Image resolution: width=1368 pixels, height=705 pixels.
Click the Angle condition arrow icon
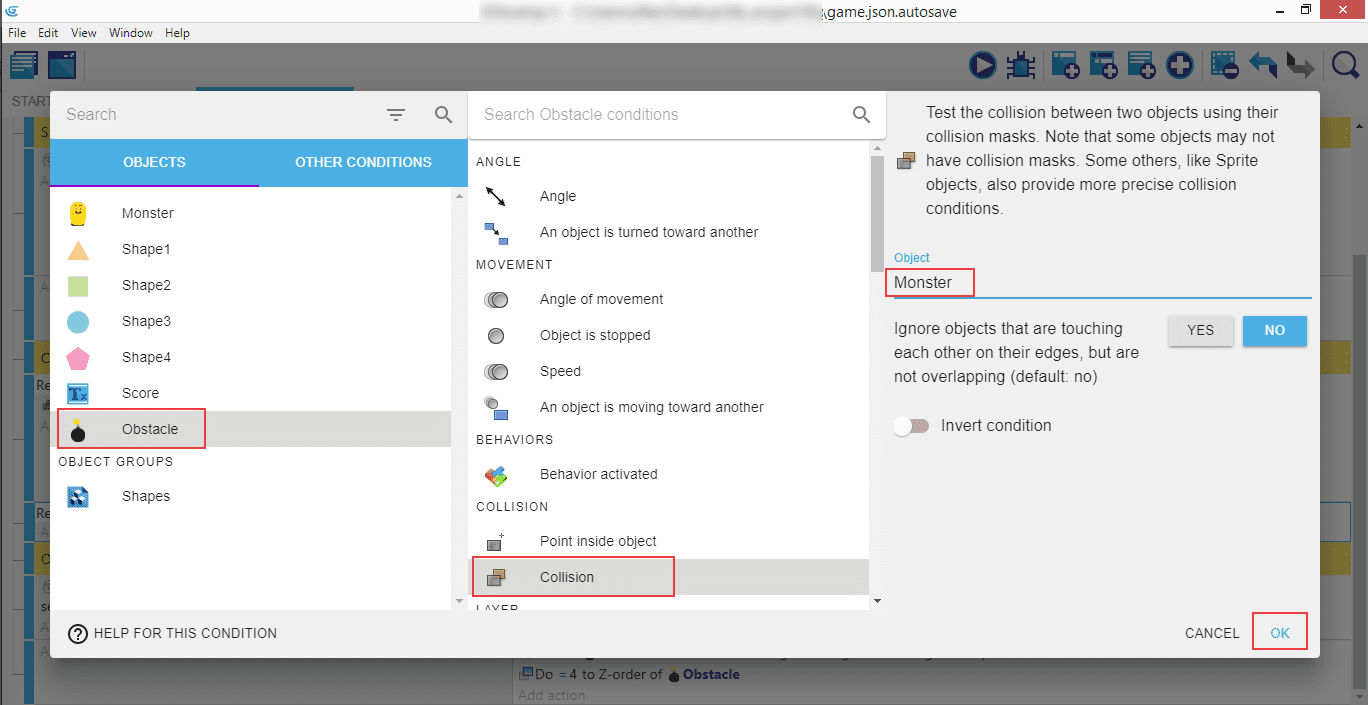point(496,196)
